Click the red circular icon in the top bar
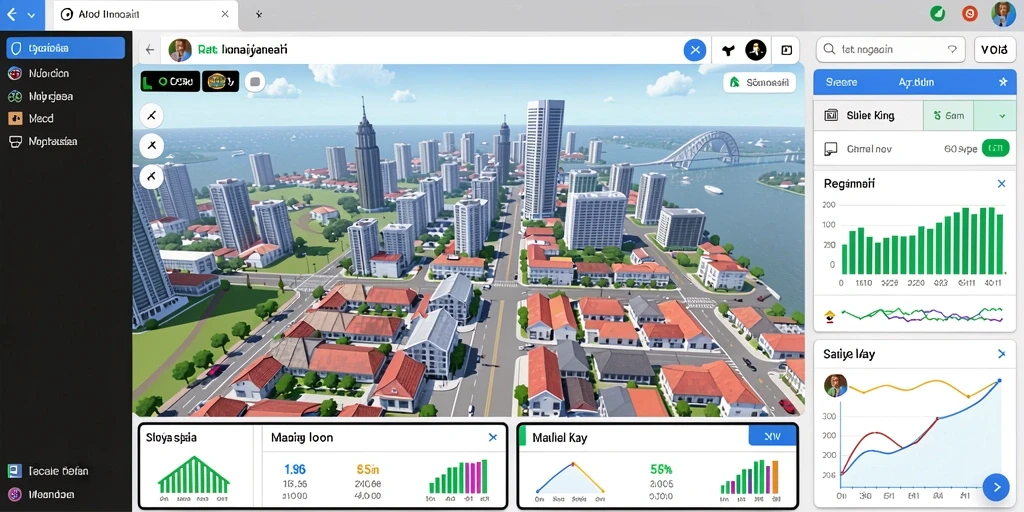 970,13
